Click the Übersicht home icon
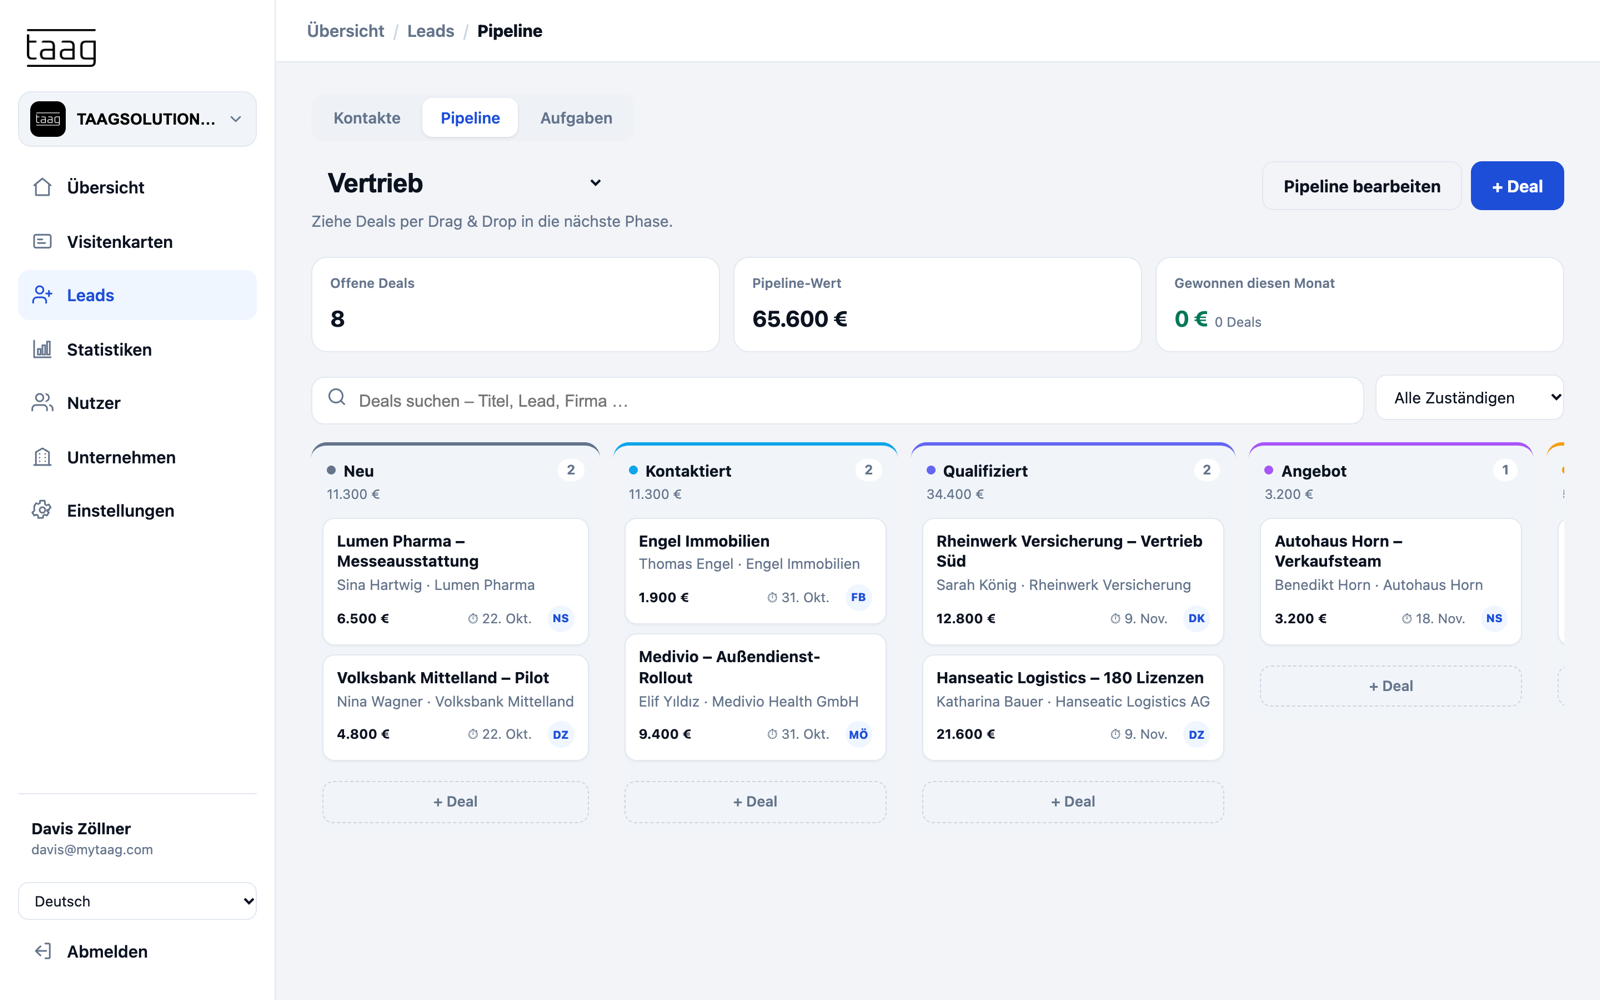The height and width of the screenshot is (1000, 1600). pyautogui.click(x=42, y=187)
